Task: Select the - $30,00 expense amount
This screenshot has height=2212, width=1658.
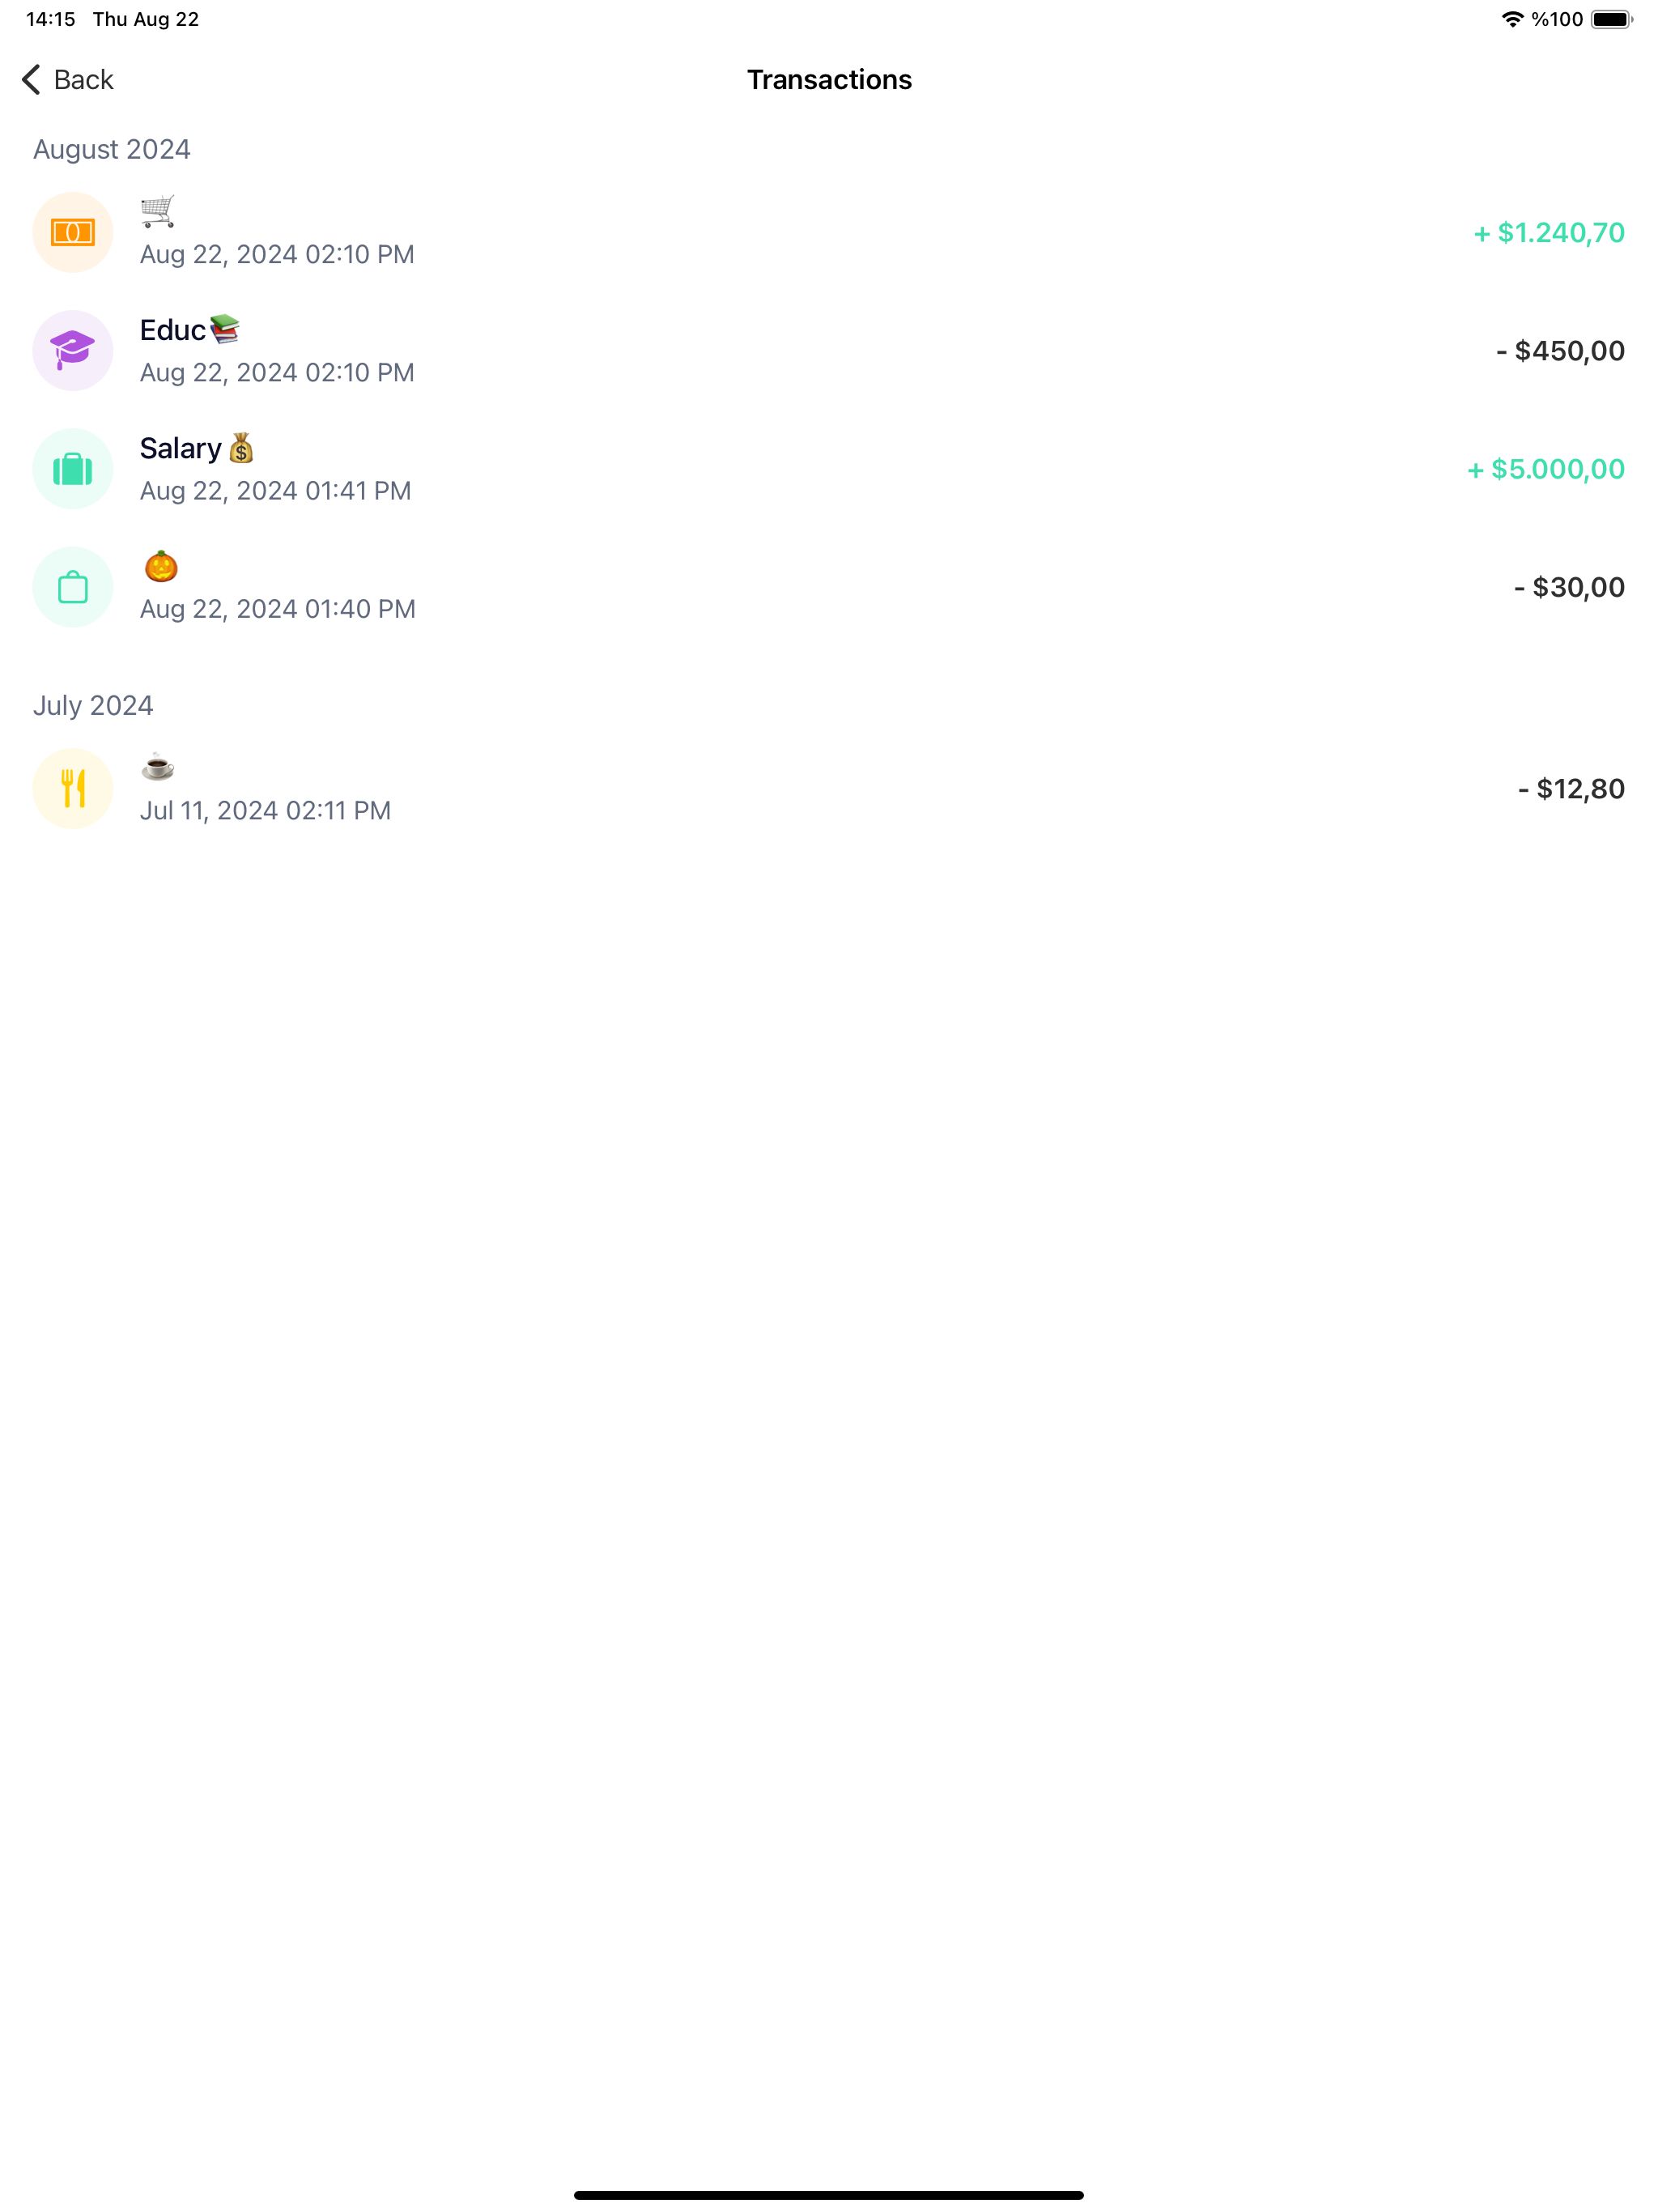Action: click(x=1569, y=587)
